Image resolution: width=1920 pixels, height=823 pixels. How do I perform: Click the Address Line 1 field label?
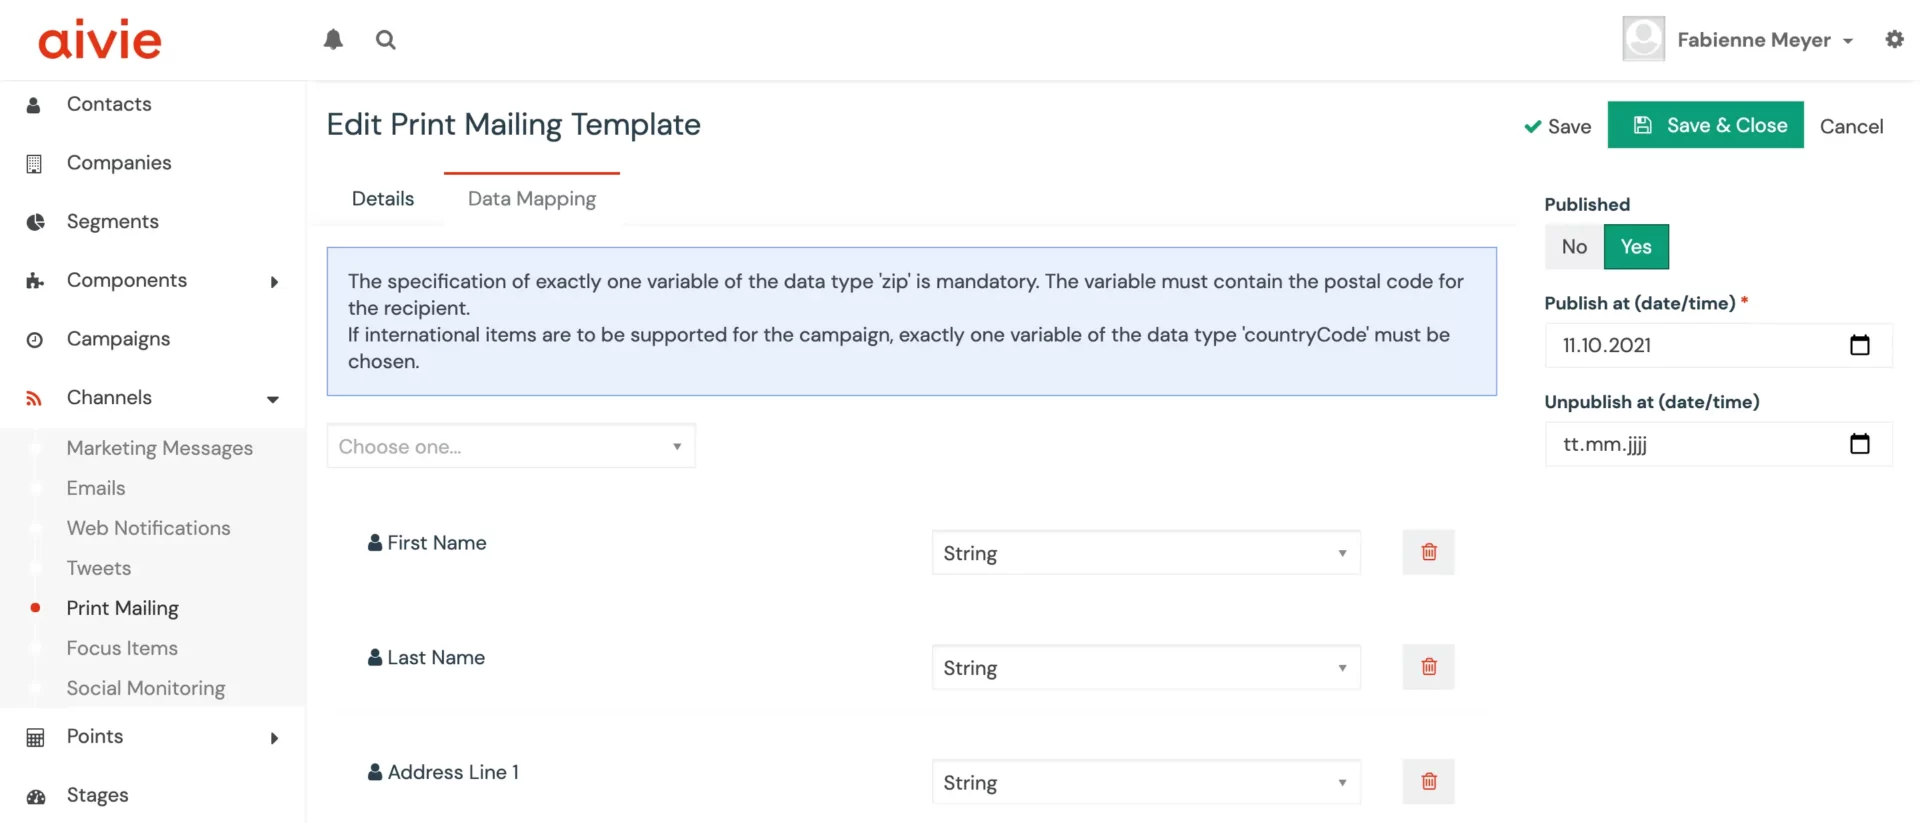(x=453, y=773)
